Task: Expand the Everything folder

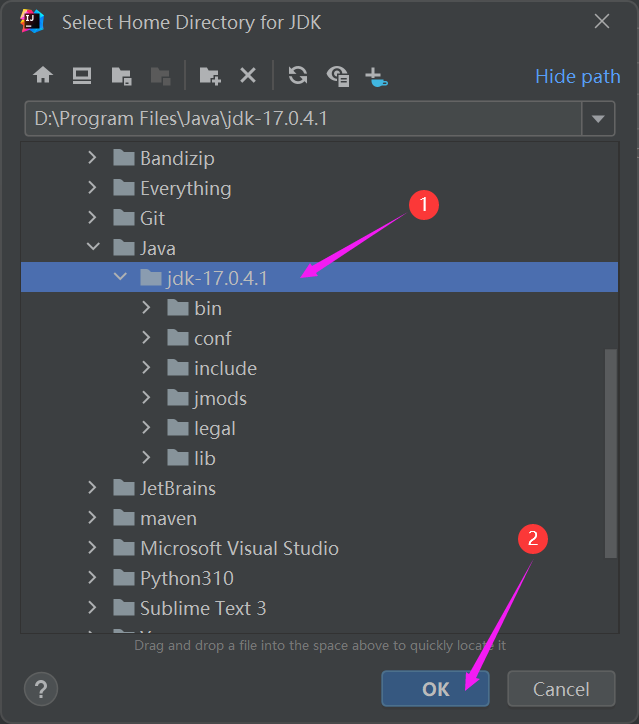Action: pyautogui.click(x=92, y=188)
